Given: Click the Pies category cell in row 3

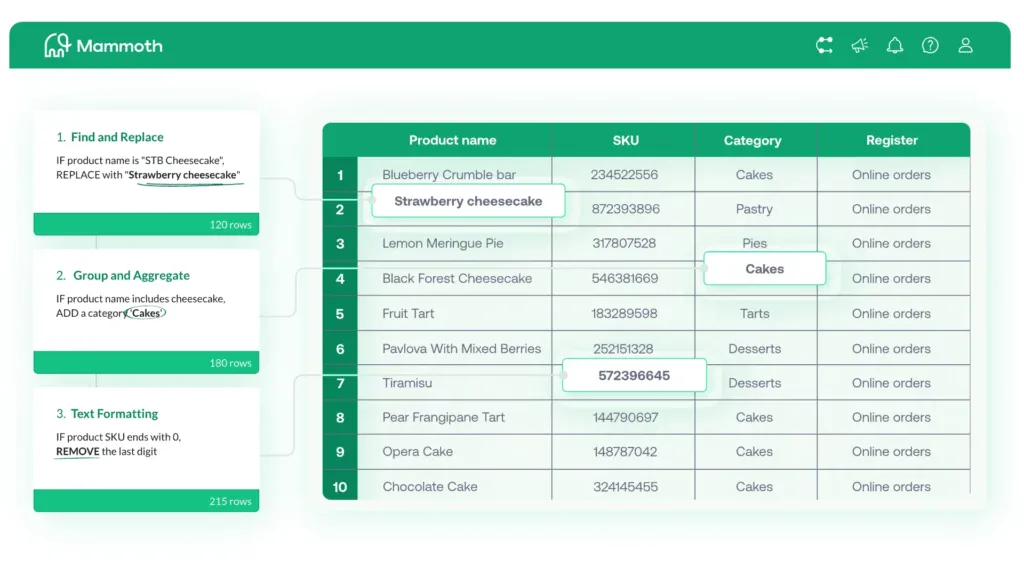Looking at the screenshot, I should (754, 243).
